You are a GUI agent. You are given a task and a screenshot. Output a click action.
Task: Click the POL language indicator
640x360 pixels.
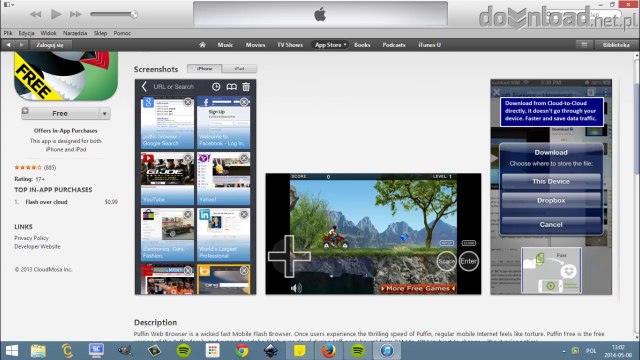pos(591,351)
